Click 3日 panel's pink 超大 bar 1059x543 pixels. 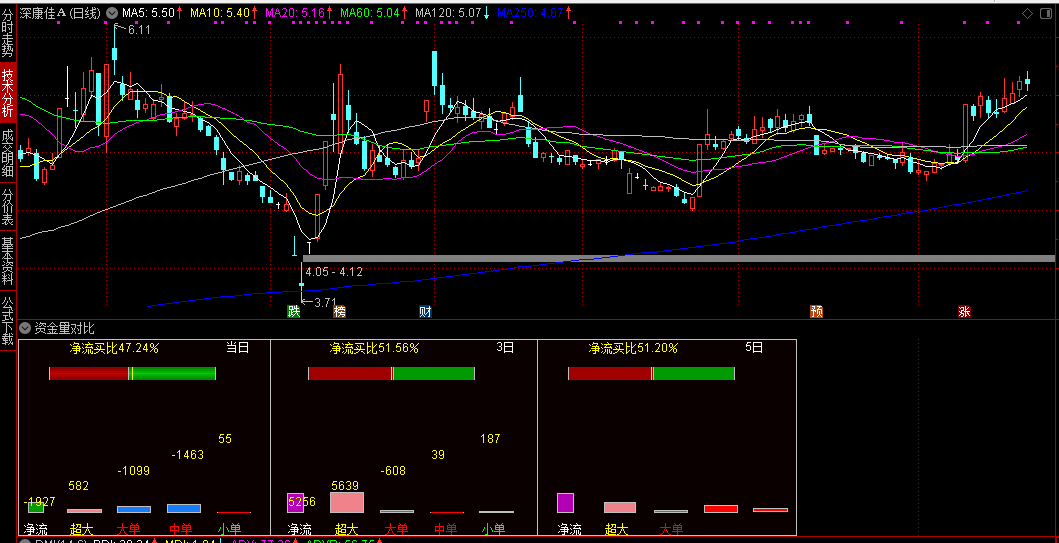tap(346, 502)
